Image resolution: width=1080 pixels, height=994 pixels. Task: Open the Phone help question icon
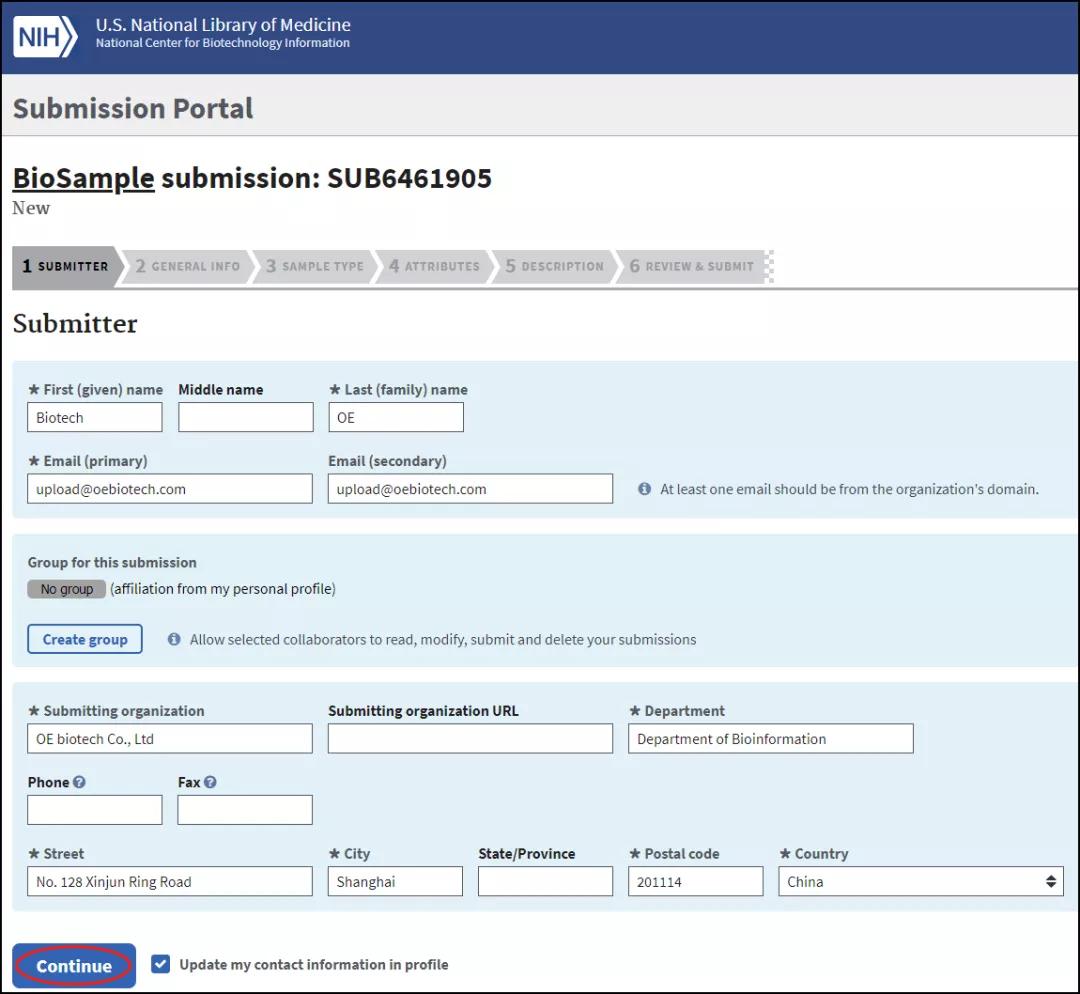coord(79,782)
